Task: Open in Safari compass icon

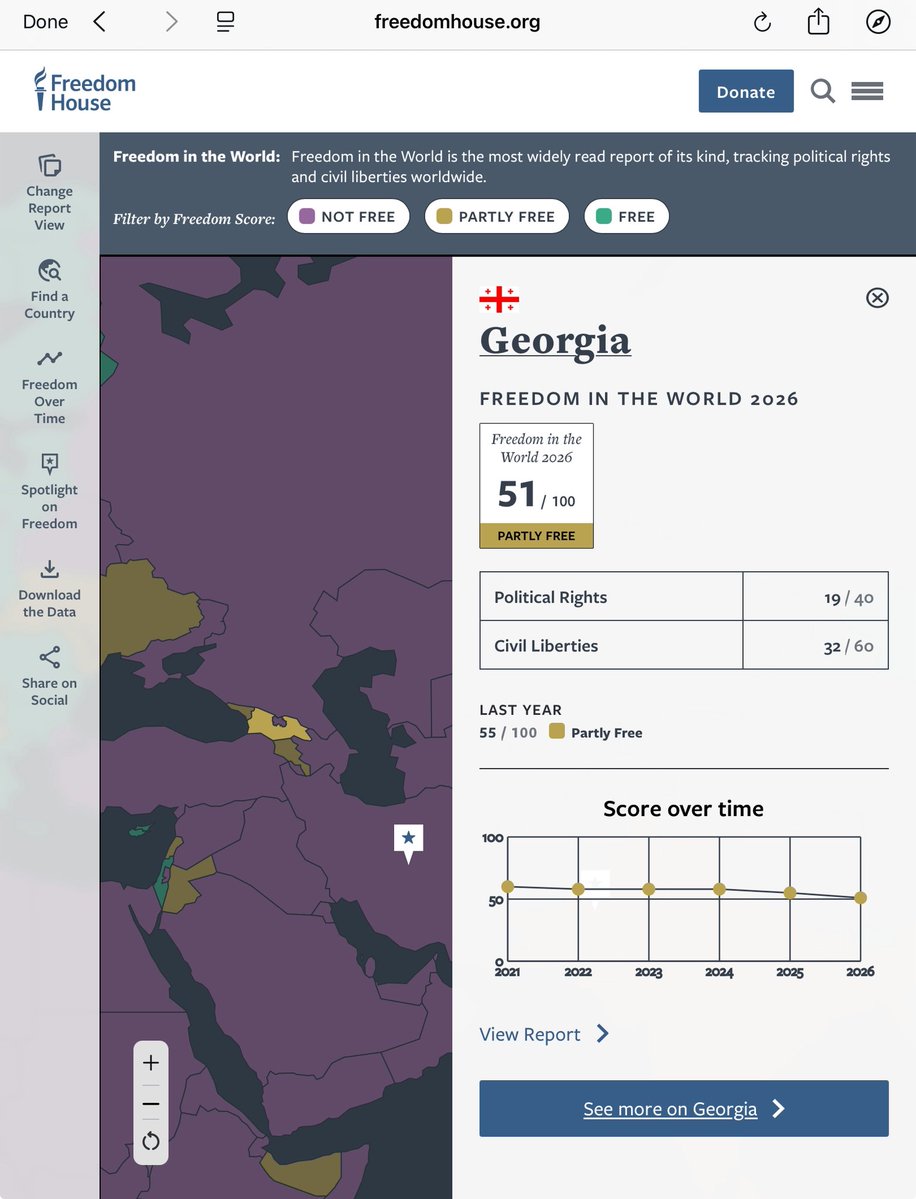Action: 878,21
